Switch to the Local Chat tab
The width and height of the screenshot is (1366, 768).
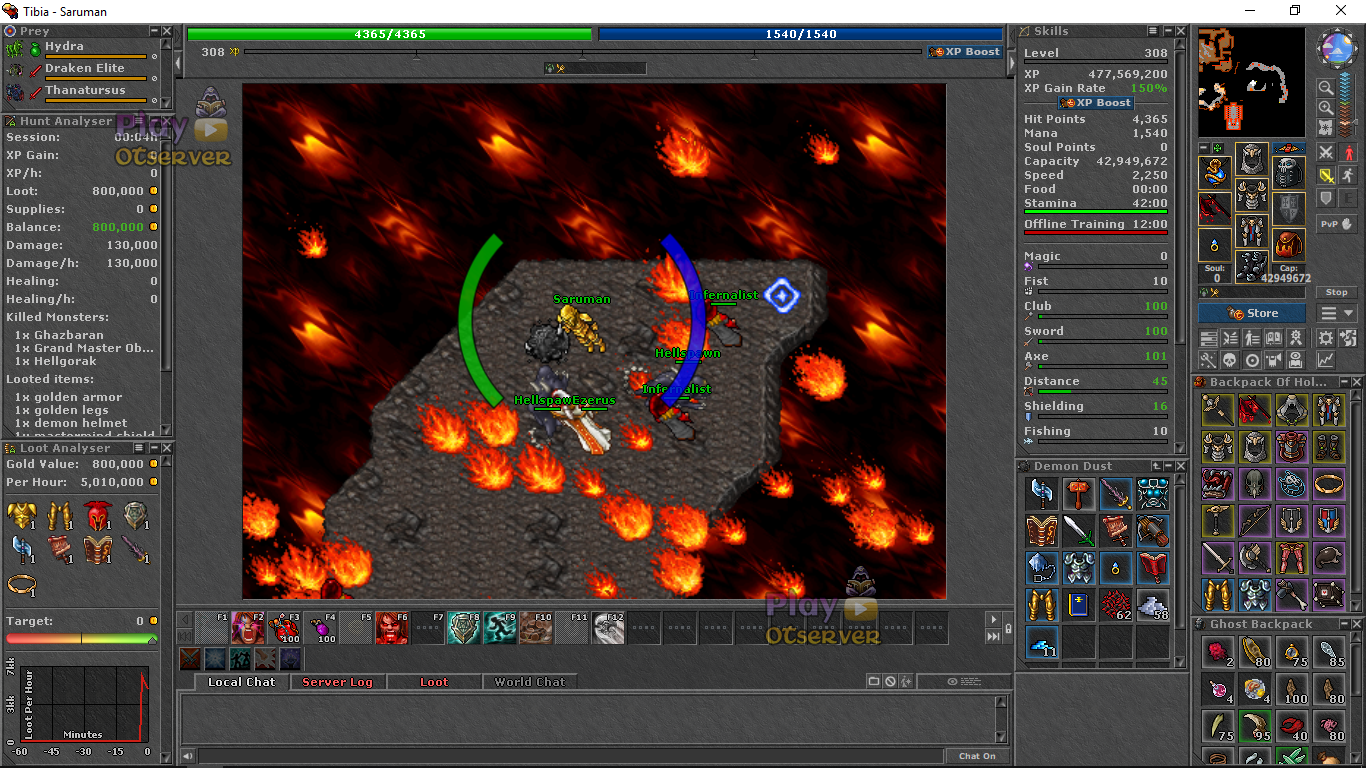coord(241,682)
